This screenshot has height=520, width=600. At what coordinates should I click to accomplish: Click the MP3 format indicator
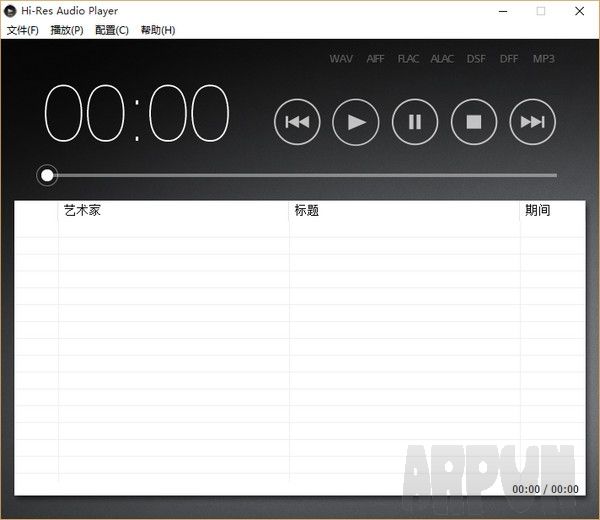click(544, 59)
